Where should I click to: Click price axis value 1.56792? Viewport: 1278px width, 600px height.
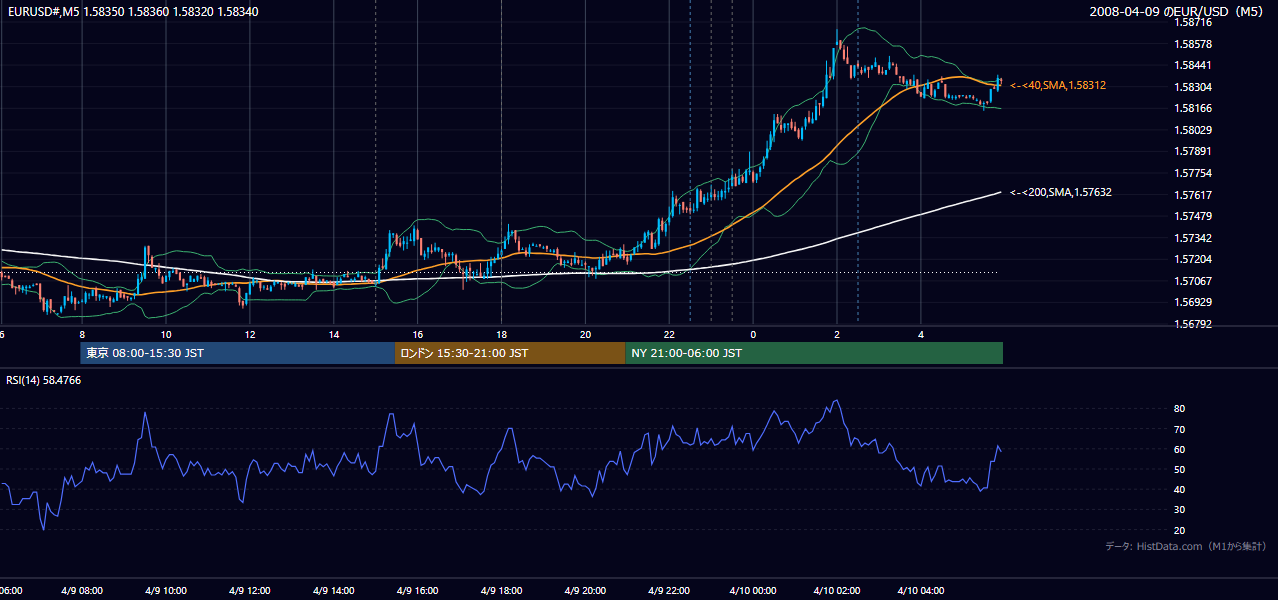click(x=1194, y=324)
